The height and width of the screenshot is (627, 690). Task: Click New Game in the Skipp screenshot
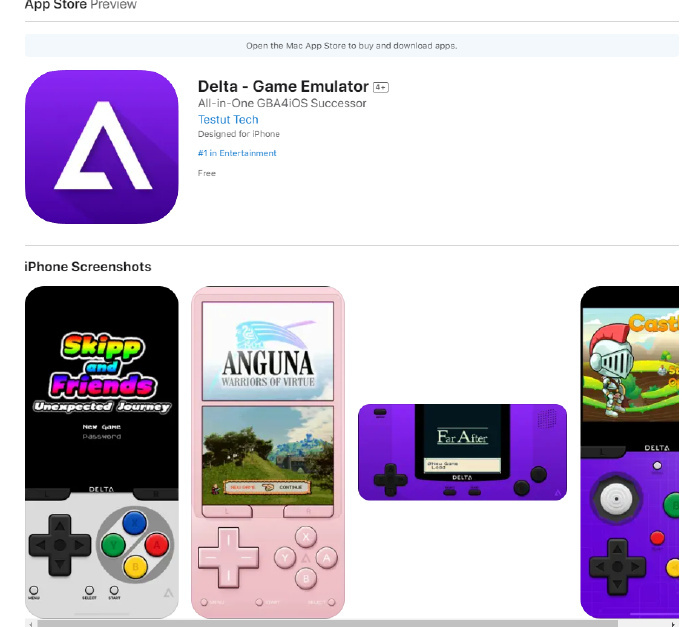coord(102,427)
